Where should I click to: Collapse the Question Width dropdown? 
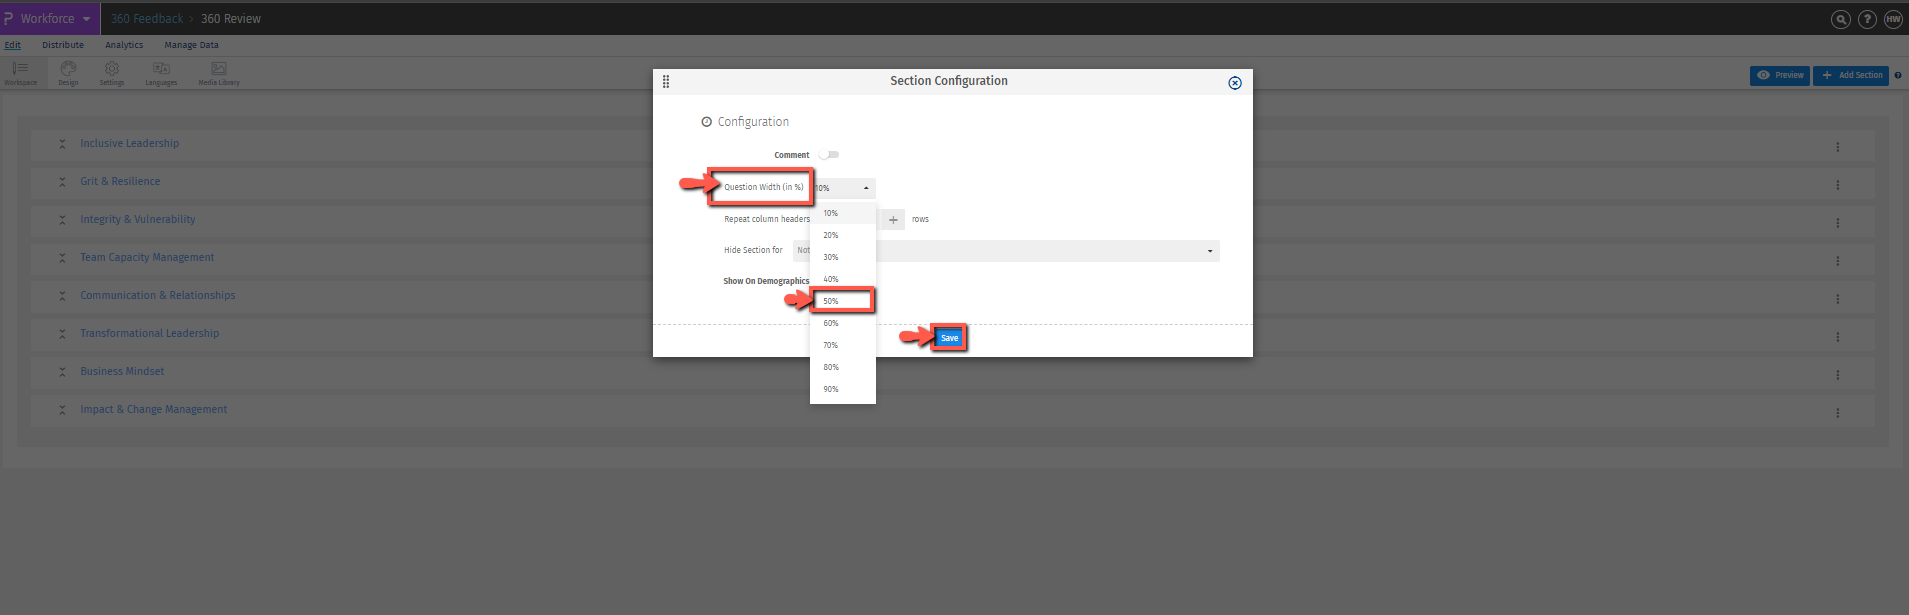(843, 188)
